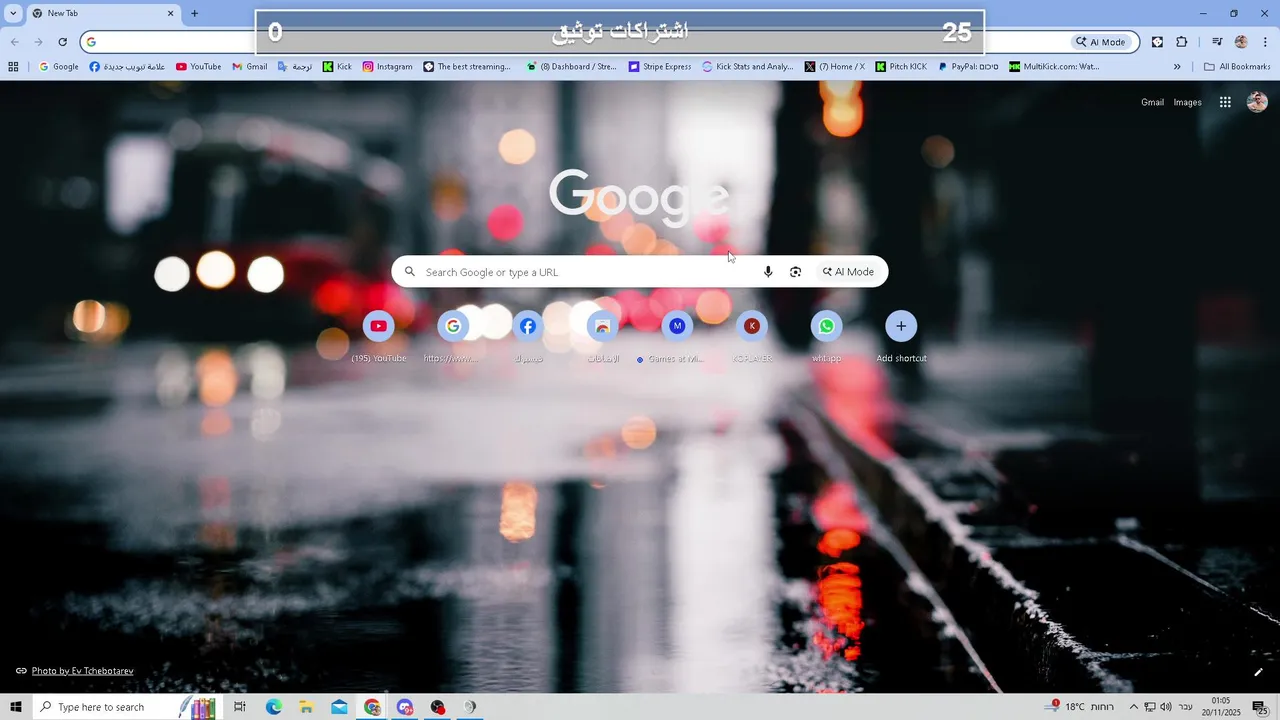Open the Home / X bookmark
Viewport: 1280px width, 720px height.
[835, 67]
